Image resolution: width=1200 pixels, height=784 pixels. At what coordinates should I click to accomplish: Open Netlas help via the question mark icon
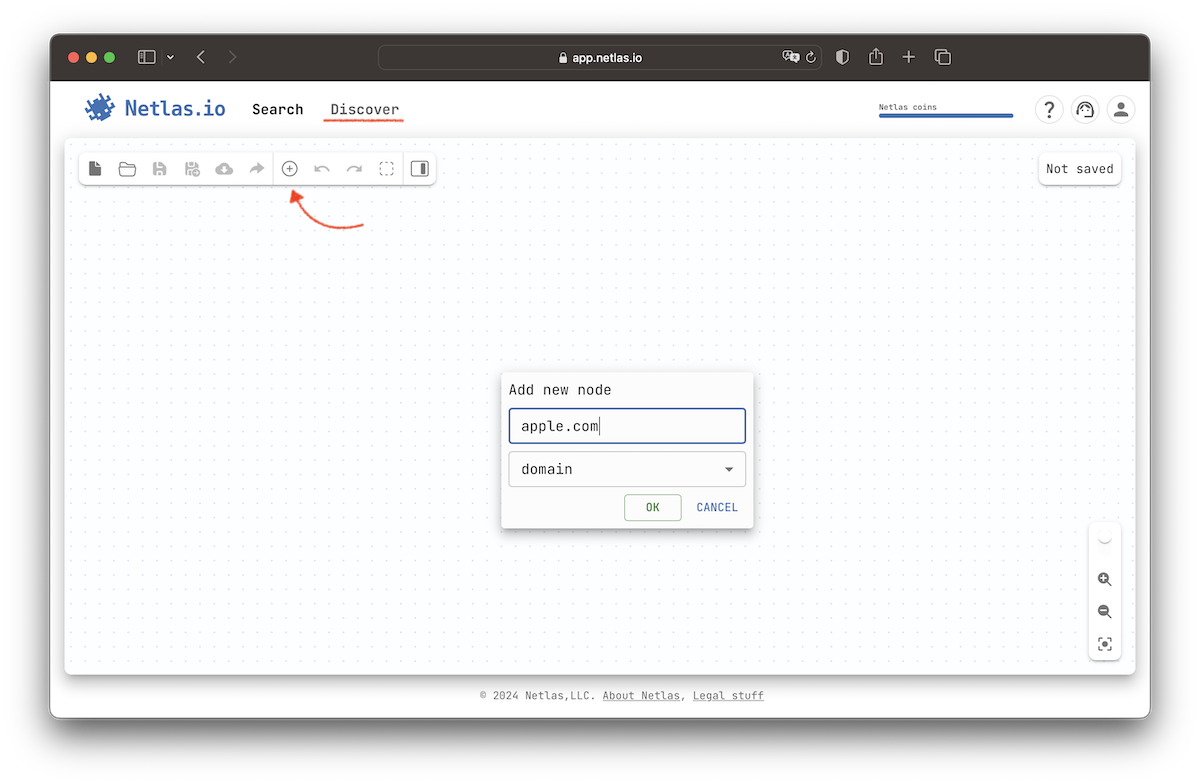(1048, 109)
